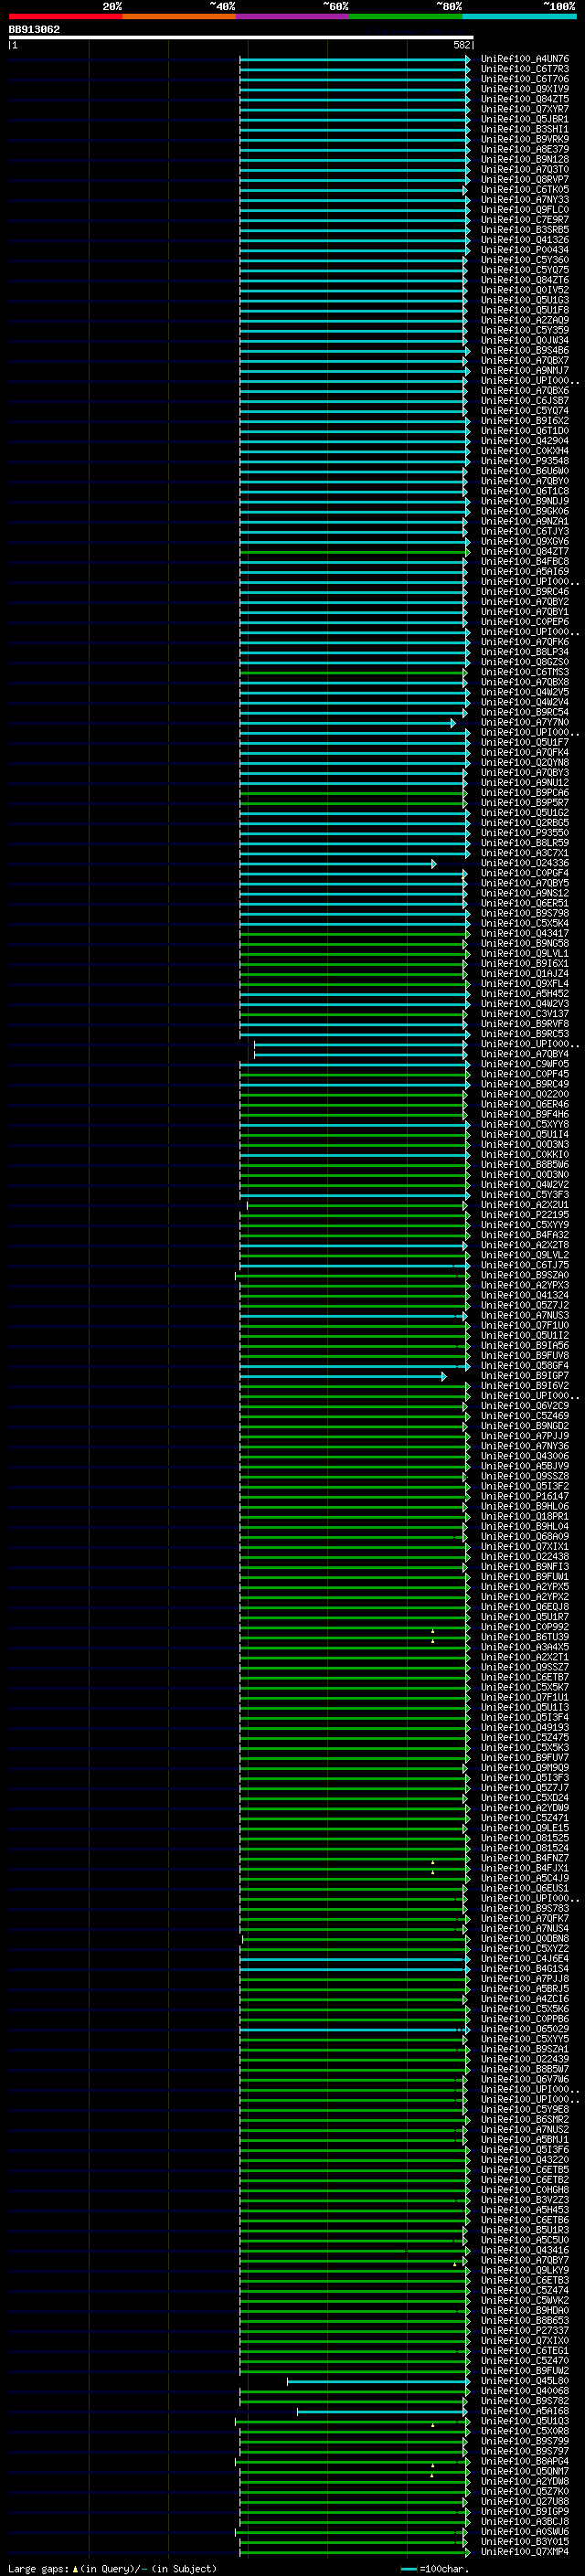Open hit UniRef100_Q8RVP7

(525, 180)
